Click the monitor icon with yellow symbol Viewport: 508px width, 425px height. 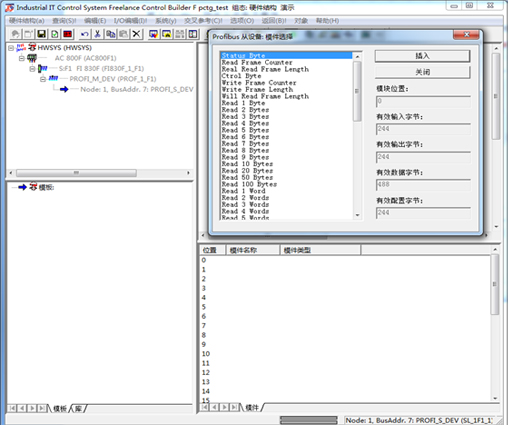click(166, 34)
